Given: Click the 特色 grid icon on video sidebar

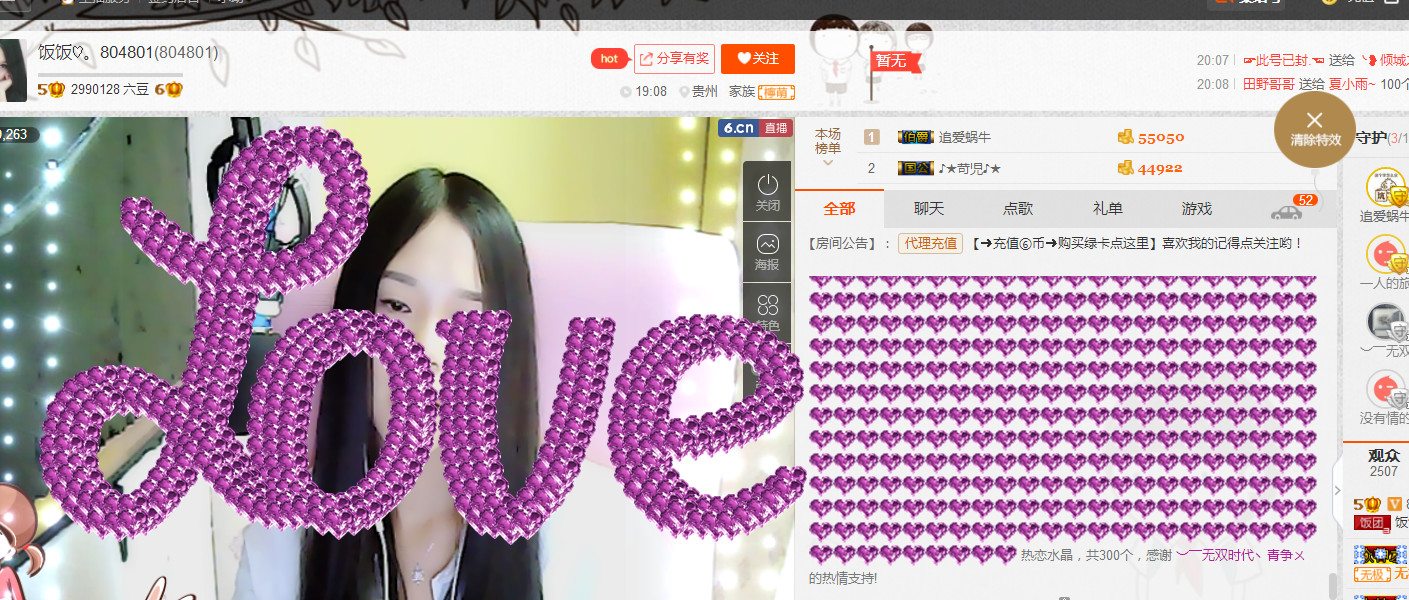Looking at the screenshot, I should pyautogui.click(x=767, y=312).
